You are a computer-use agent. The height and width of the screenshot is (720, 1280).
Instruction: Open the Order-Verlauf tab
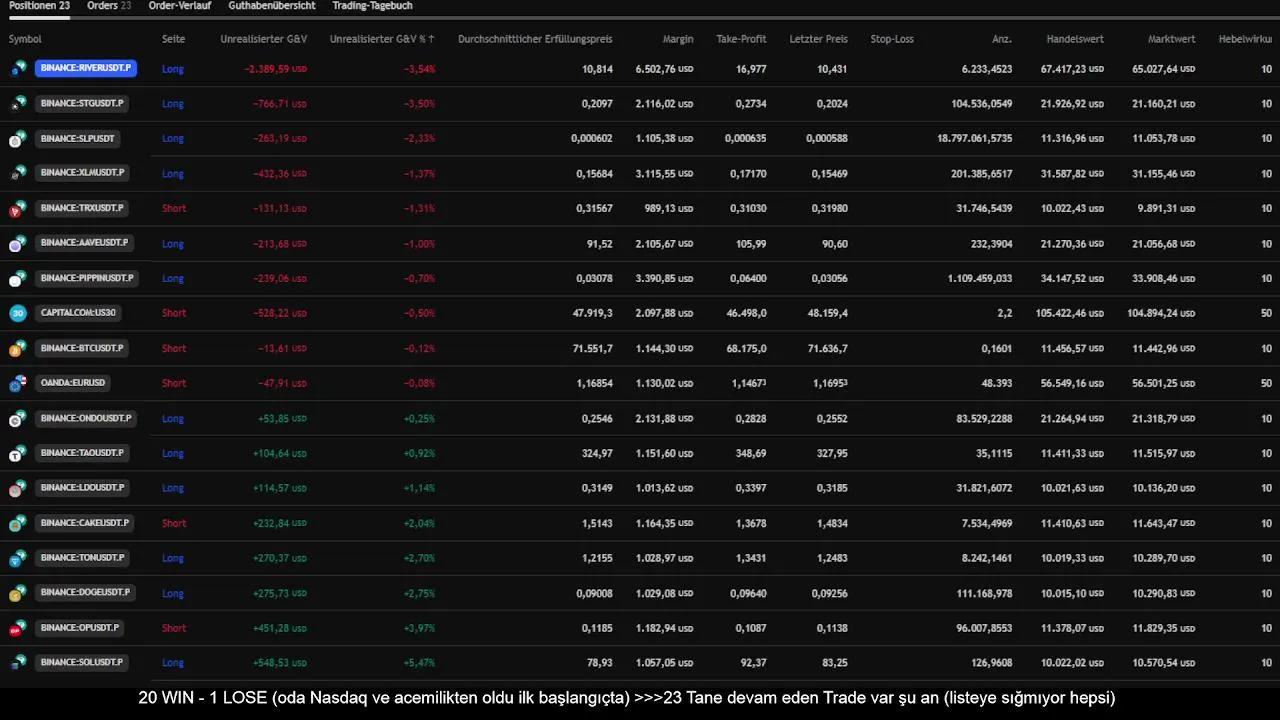179,6
